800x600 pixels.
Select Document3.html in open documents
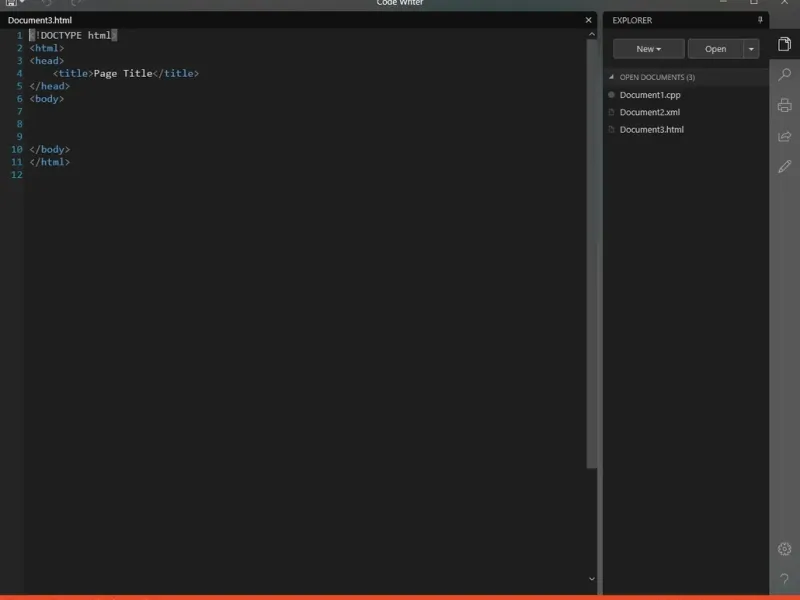652,130
